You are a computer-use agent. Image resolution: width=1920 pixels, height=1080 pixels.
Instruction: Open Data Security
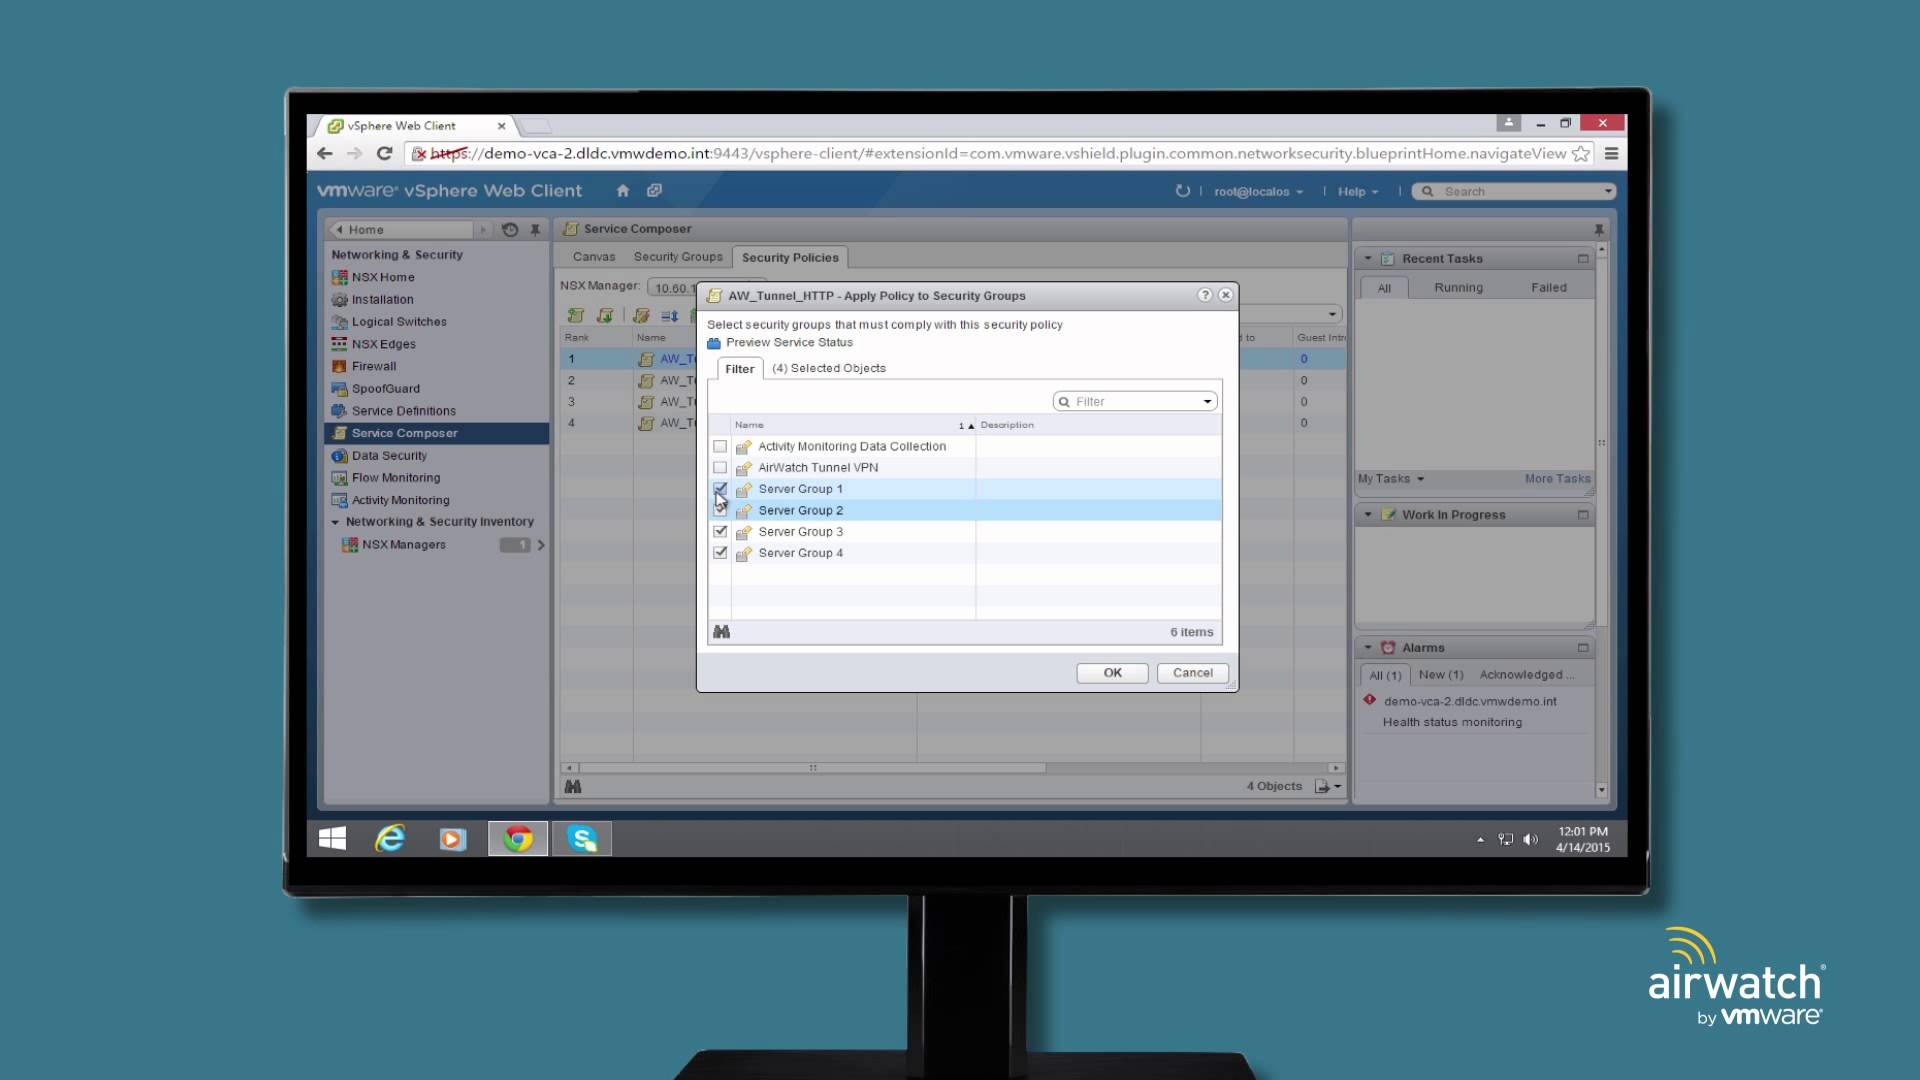(x=389, y=456)
